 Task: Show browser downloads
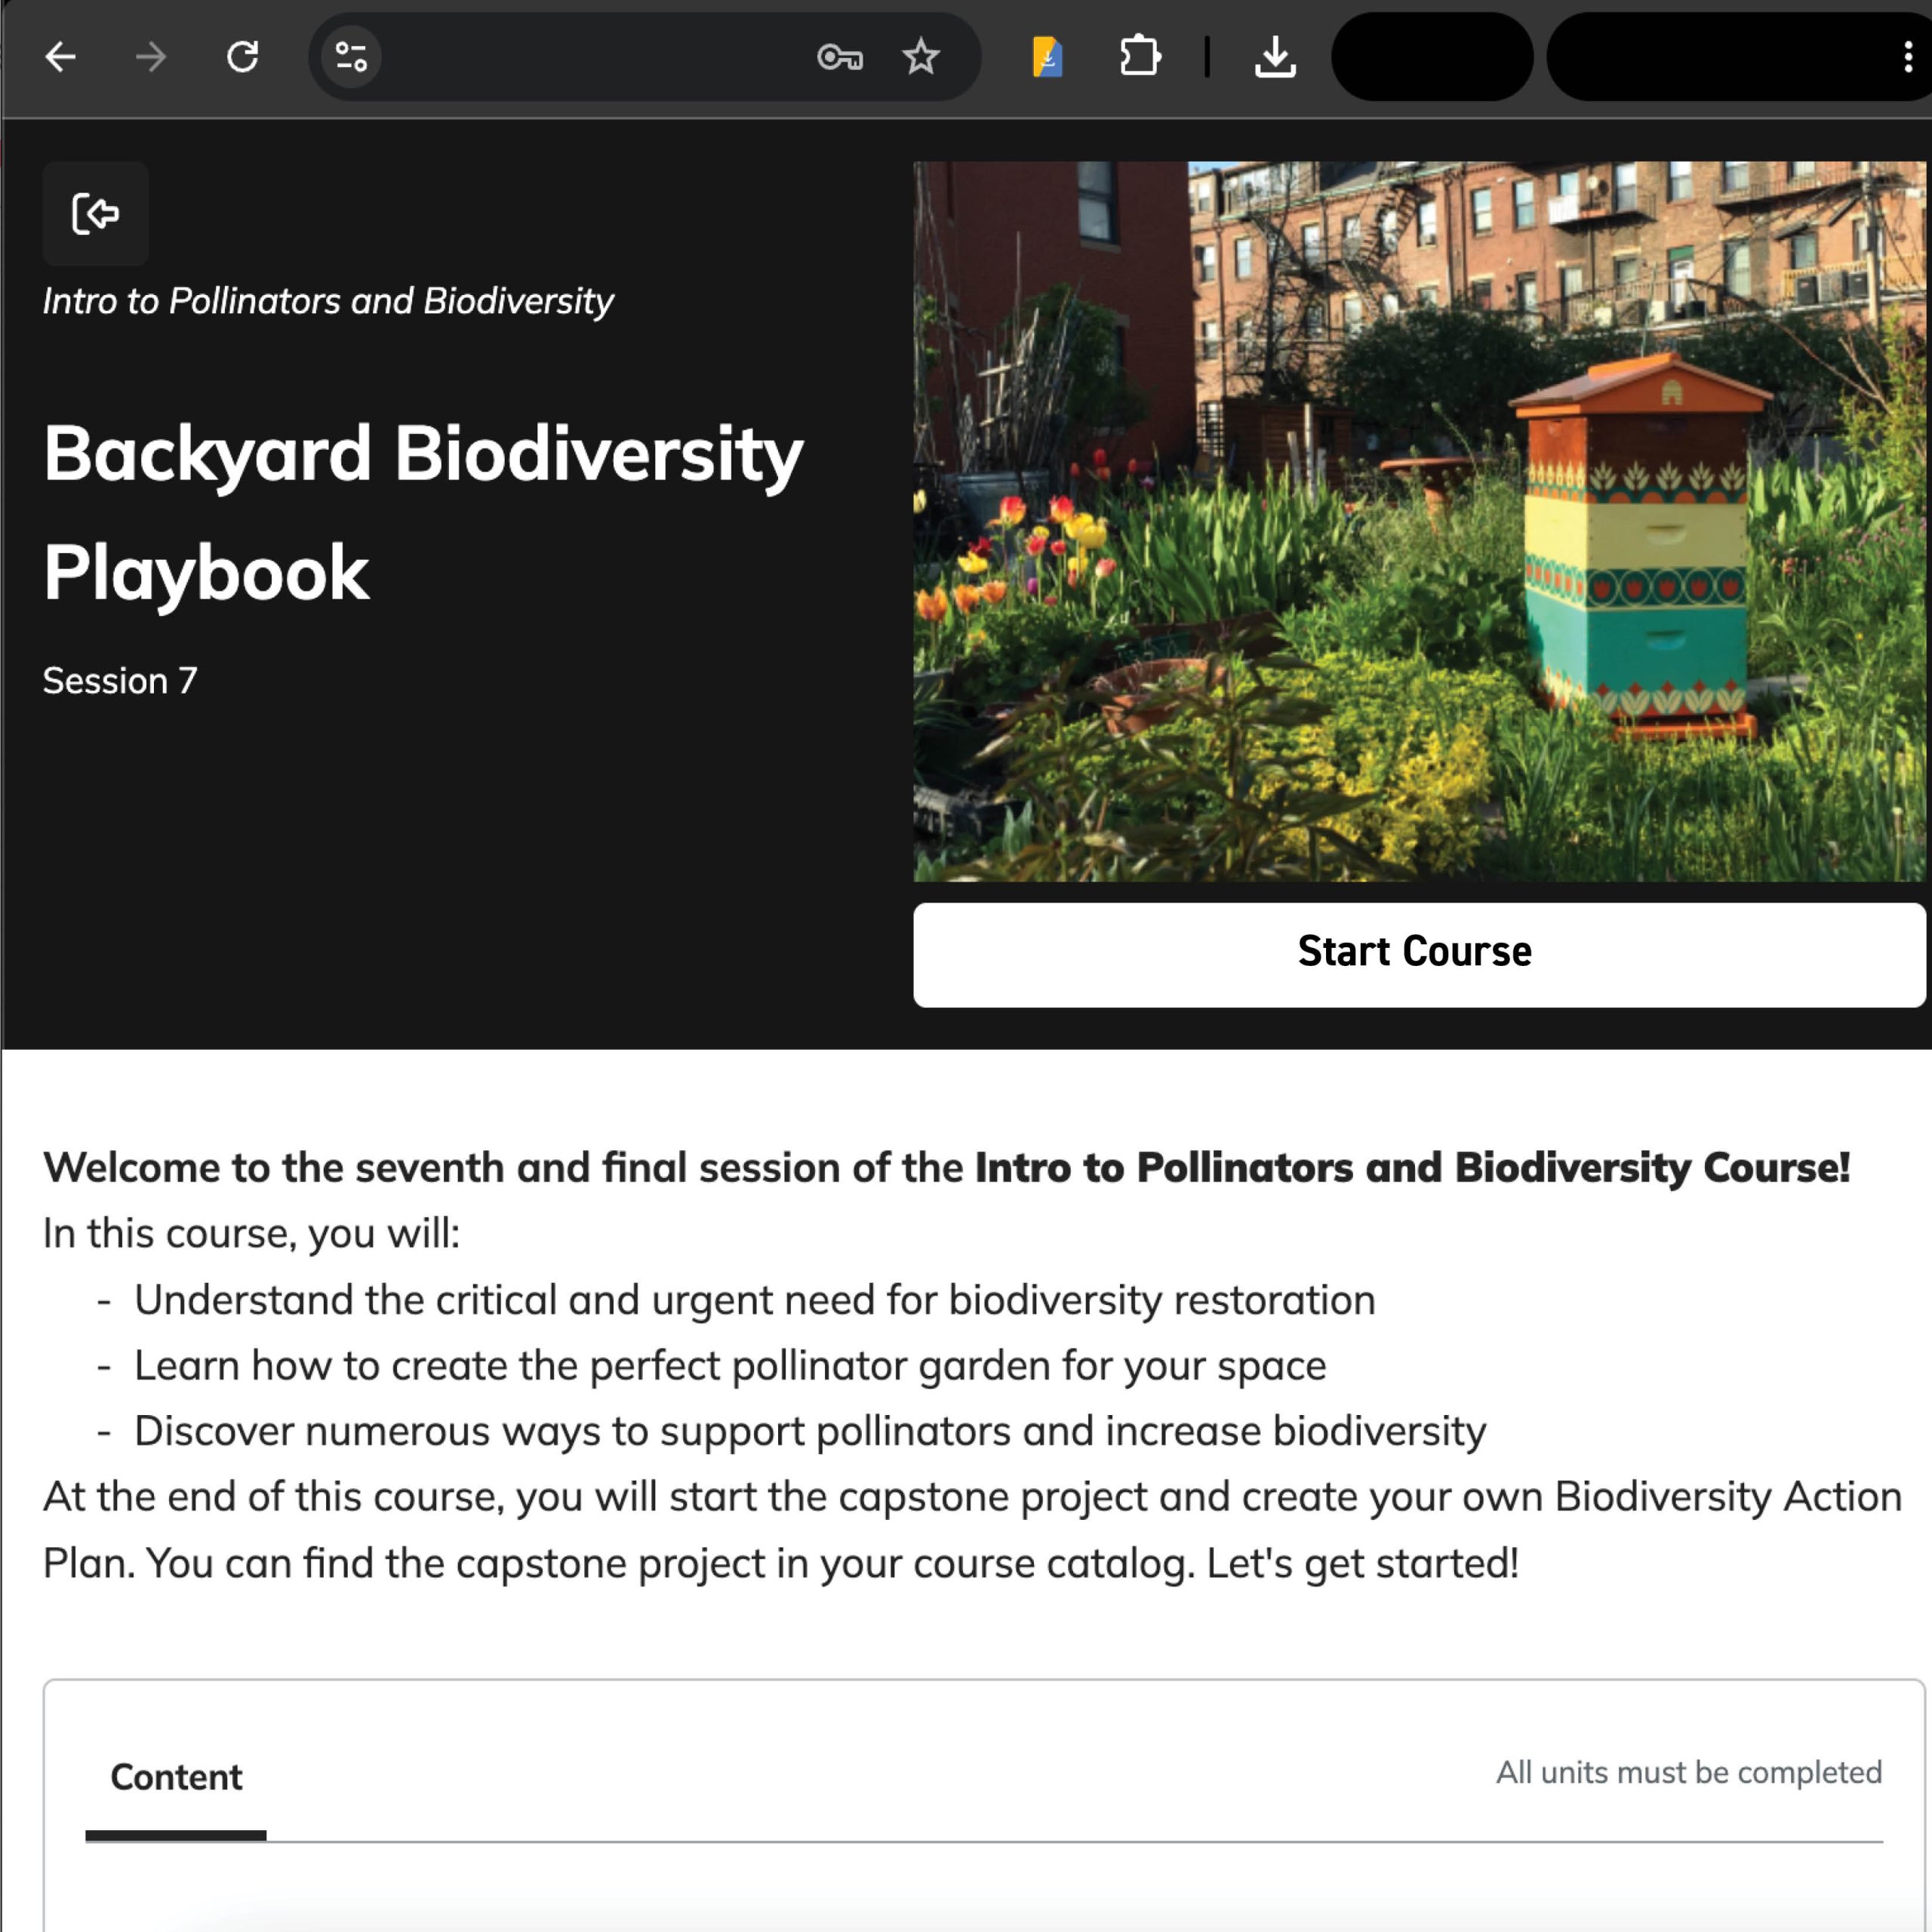(1275, 57)
